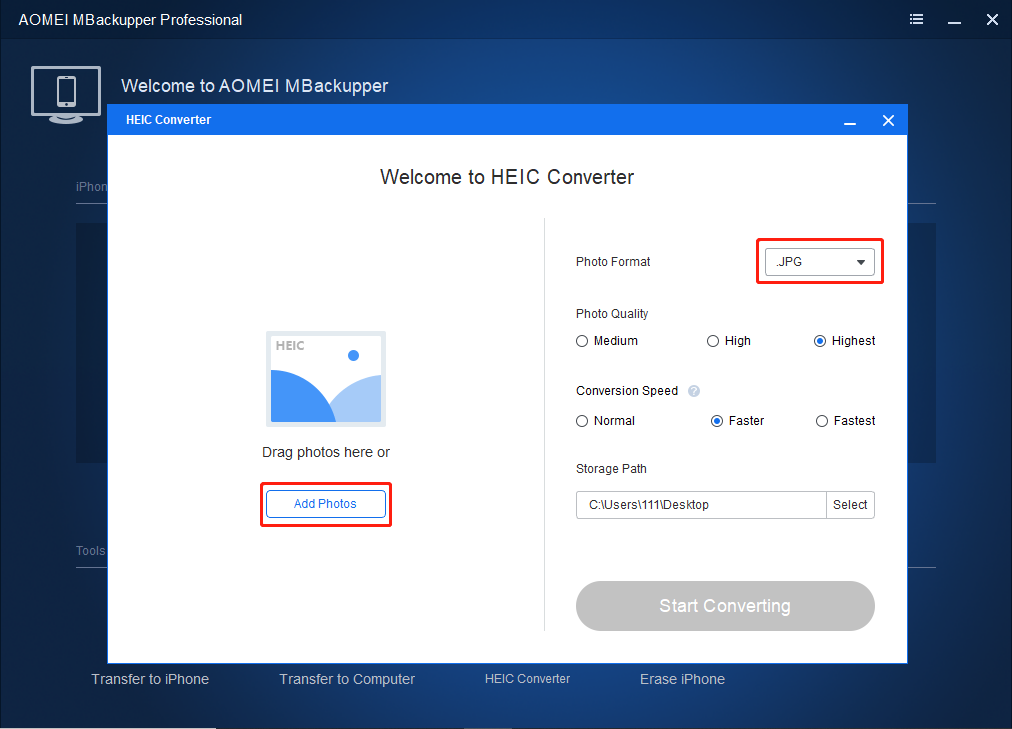1012x729 pixels.
Task: Click the HEIC photo placeholder graphic
Action: [x=325, y=378]
